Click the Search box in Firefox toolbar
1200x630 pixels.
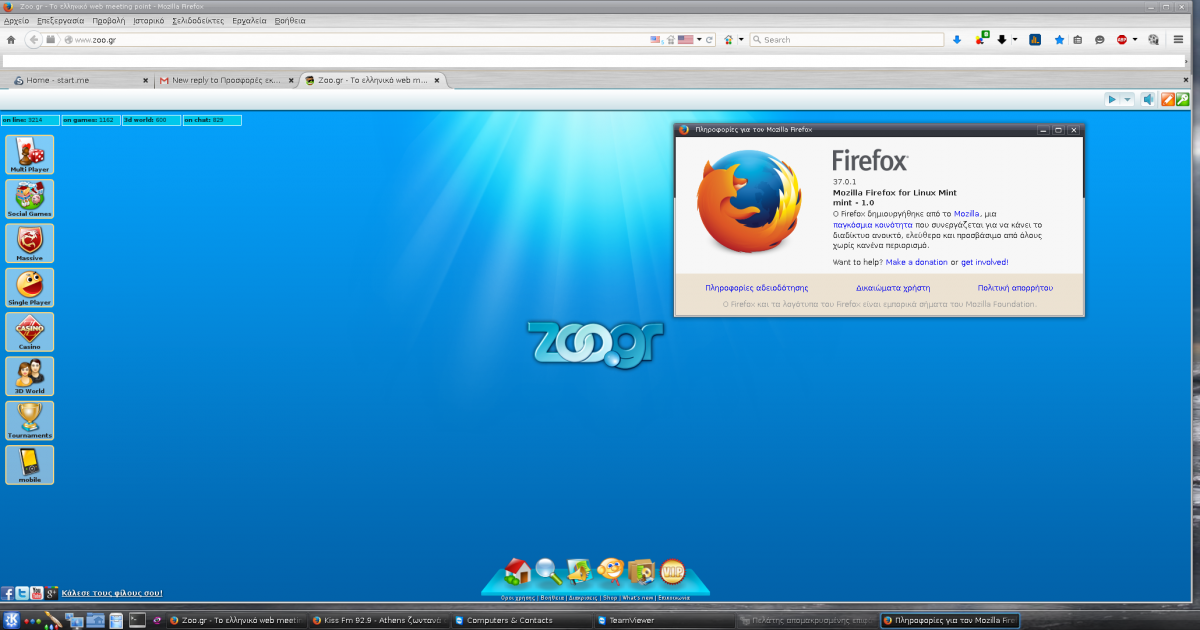click(x=848, y=40)
